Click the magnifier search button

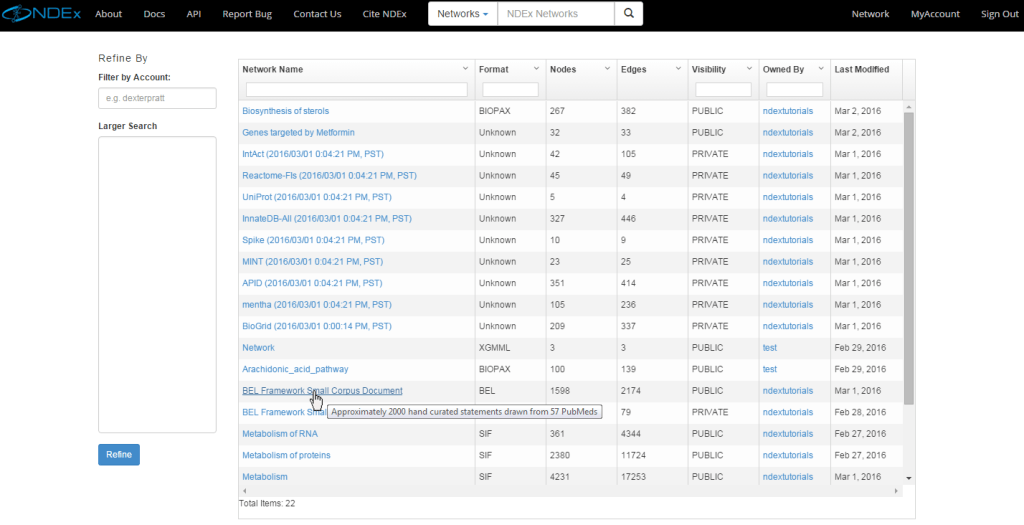[x=628, y=14]
